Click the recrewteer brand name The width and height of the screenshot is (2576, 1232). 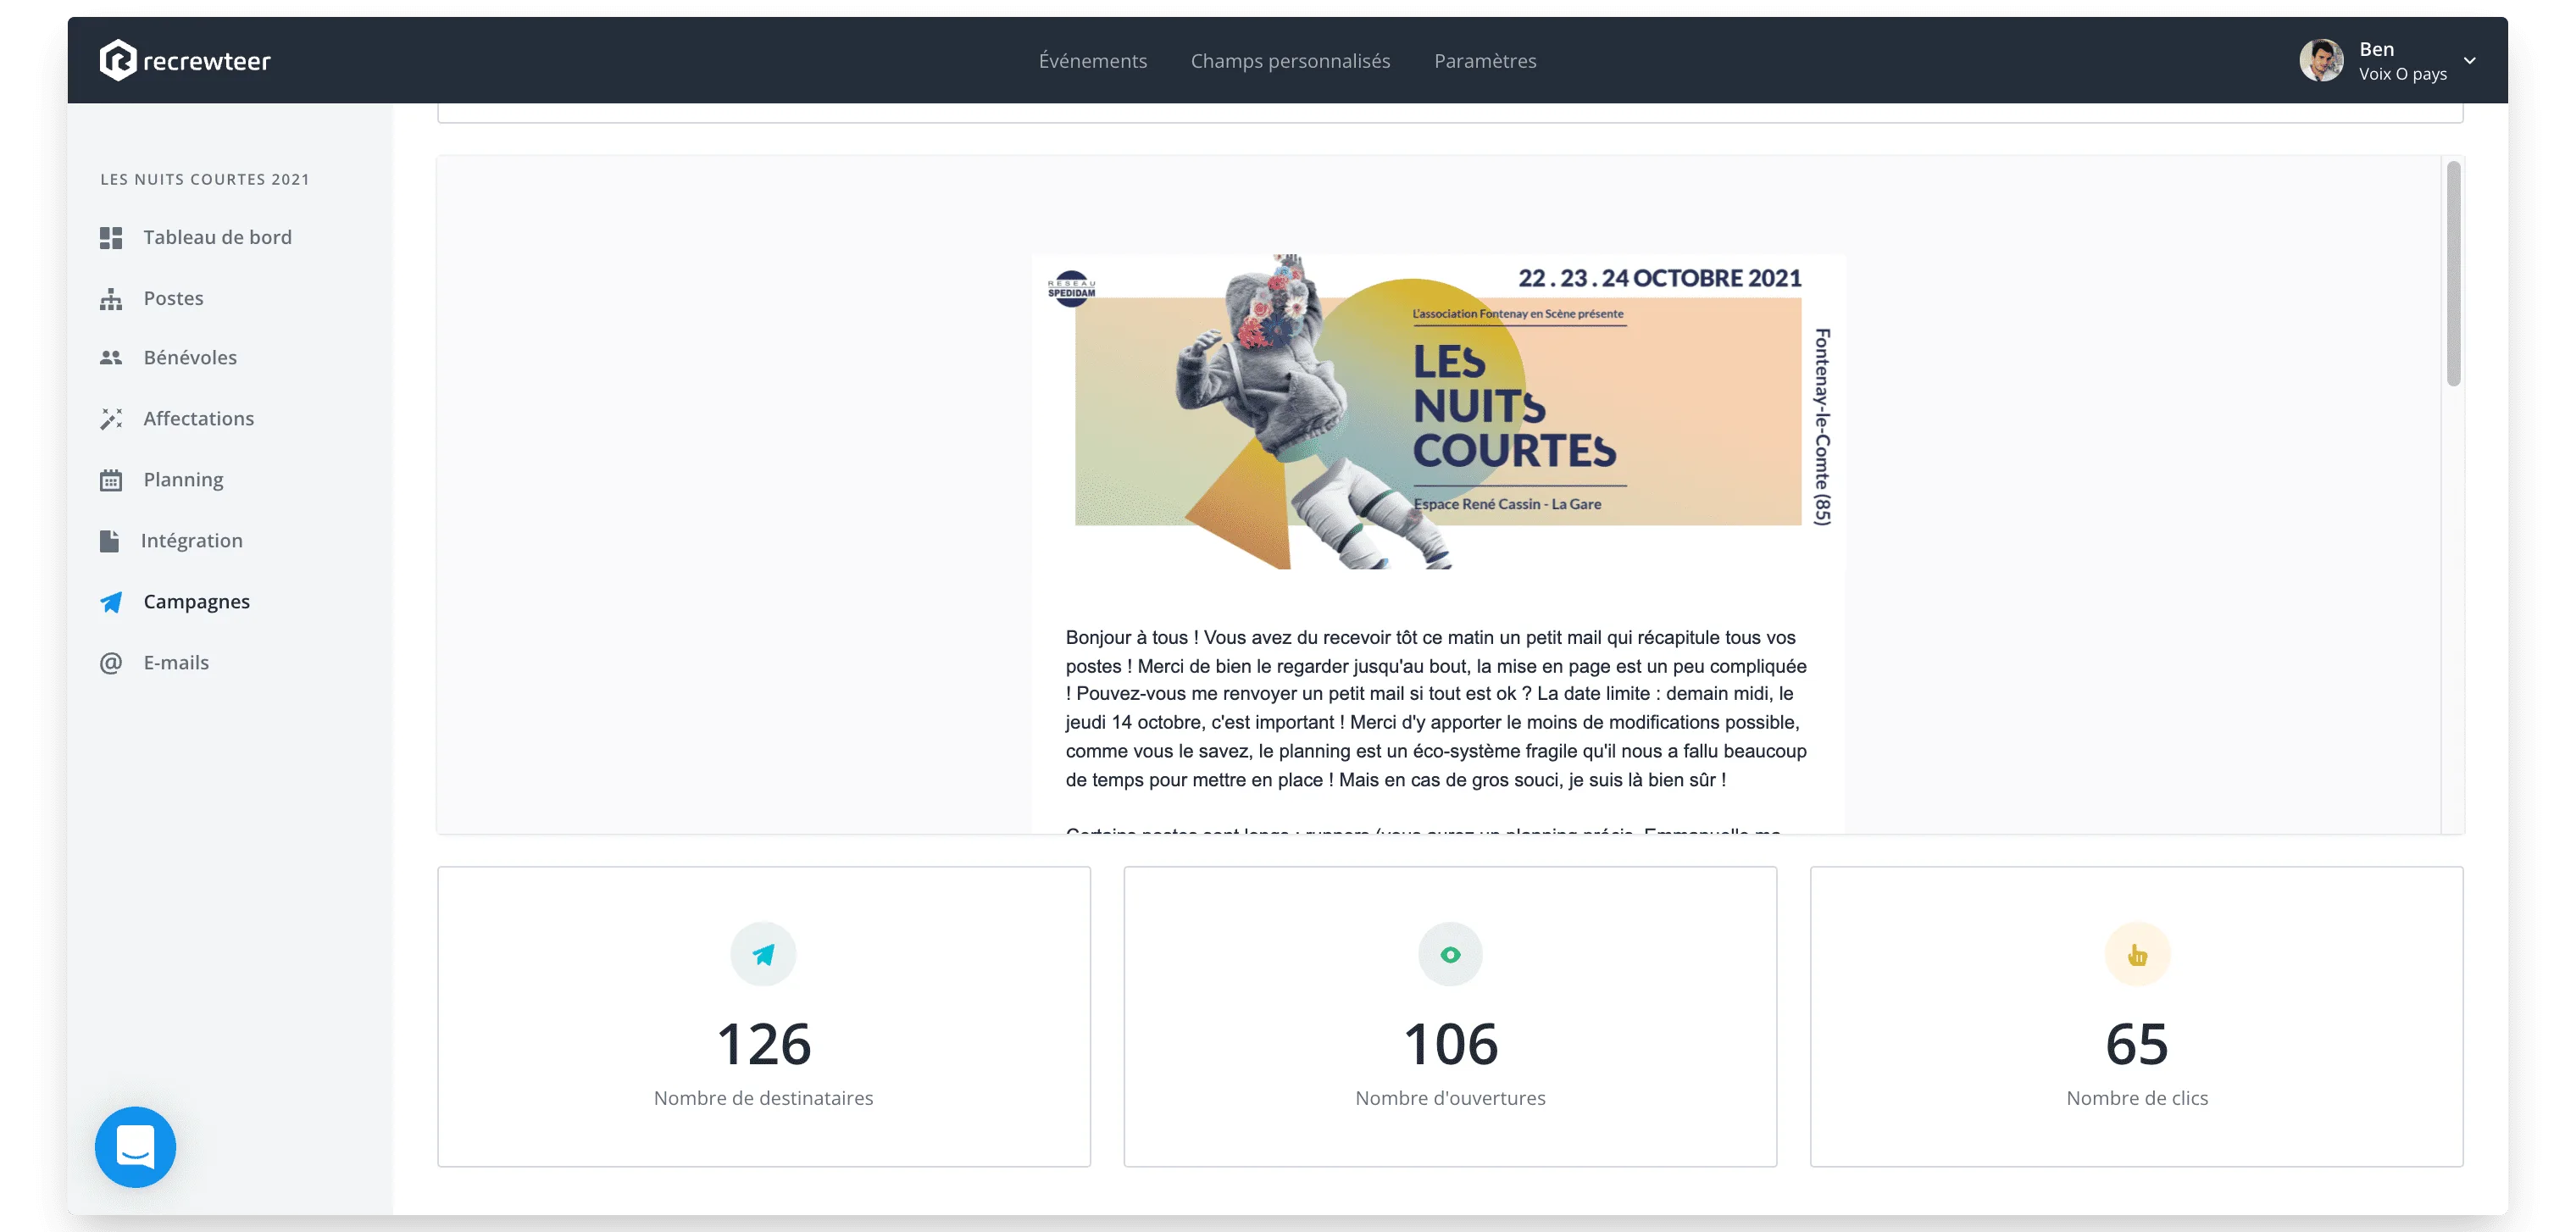[207, 61]
